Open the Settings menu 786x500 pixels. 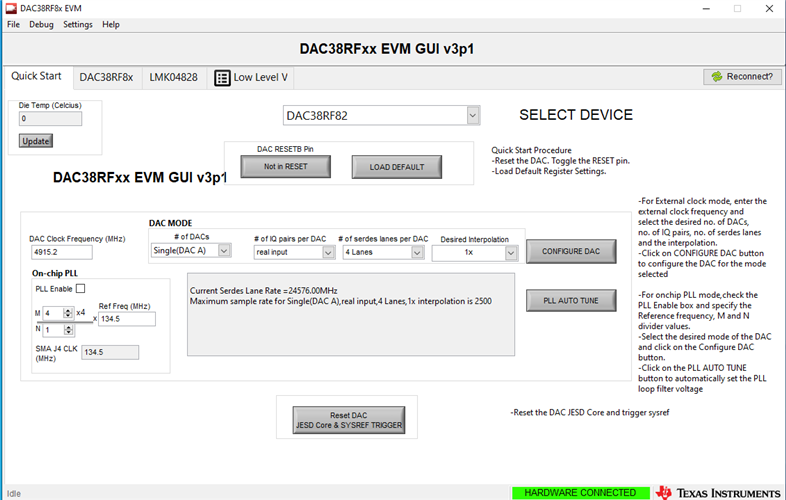tap(78, 25)
